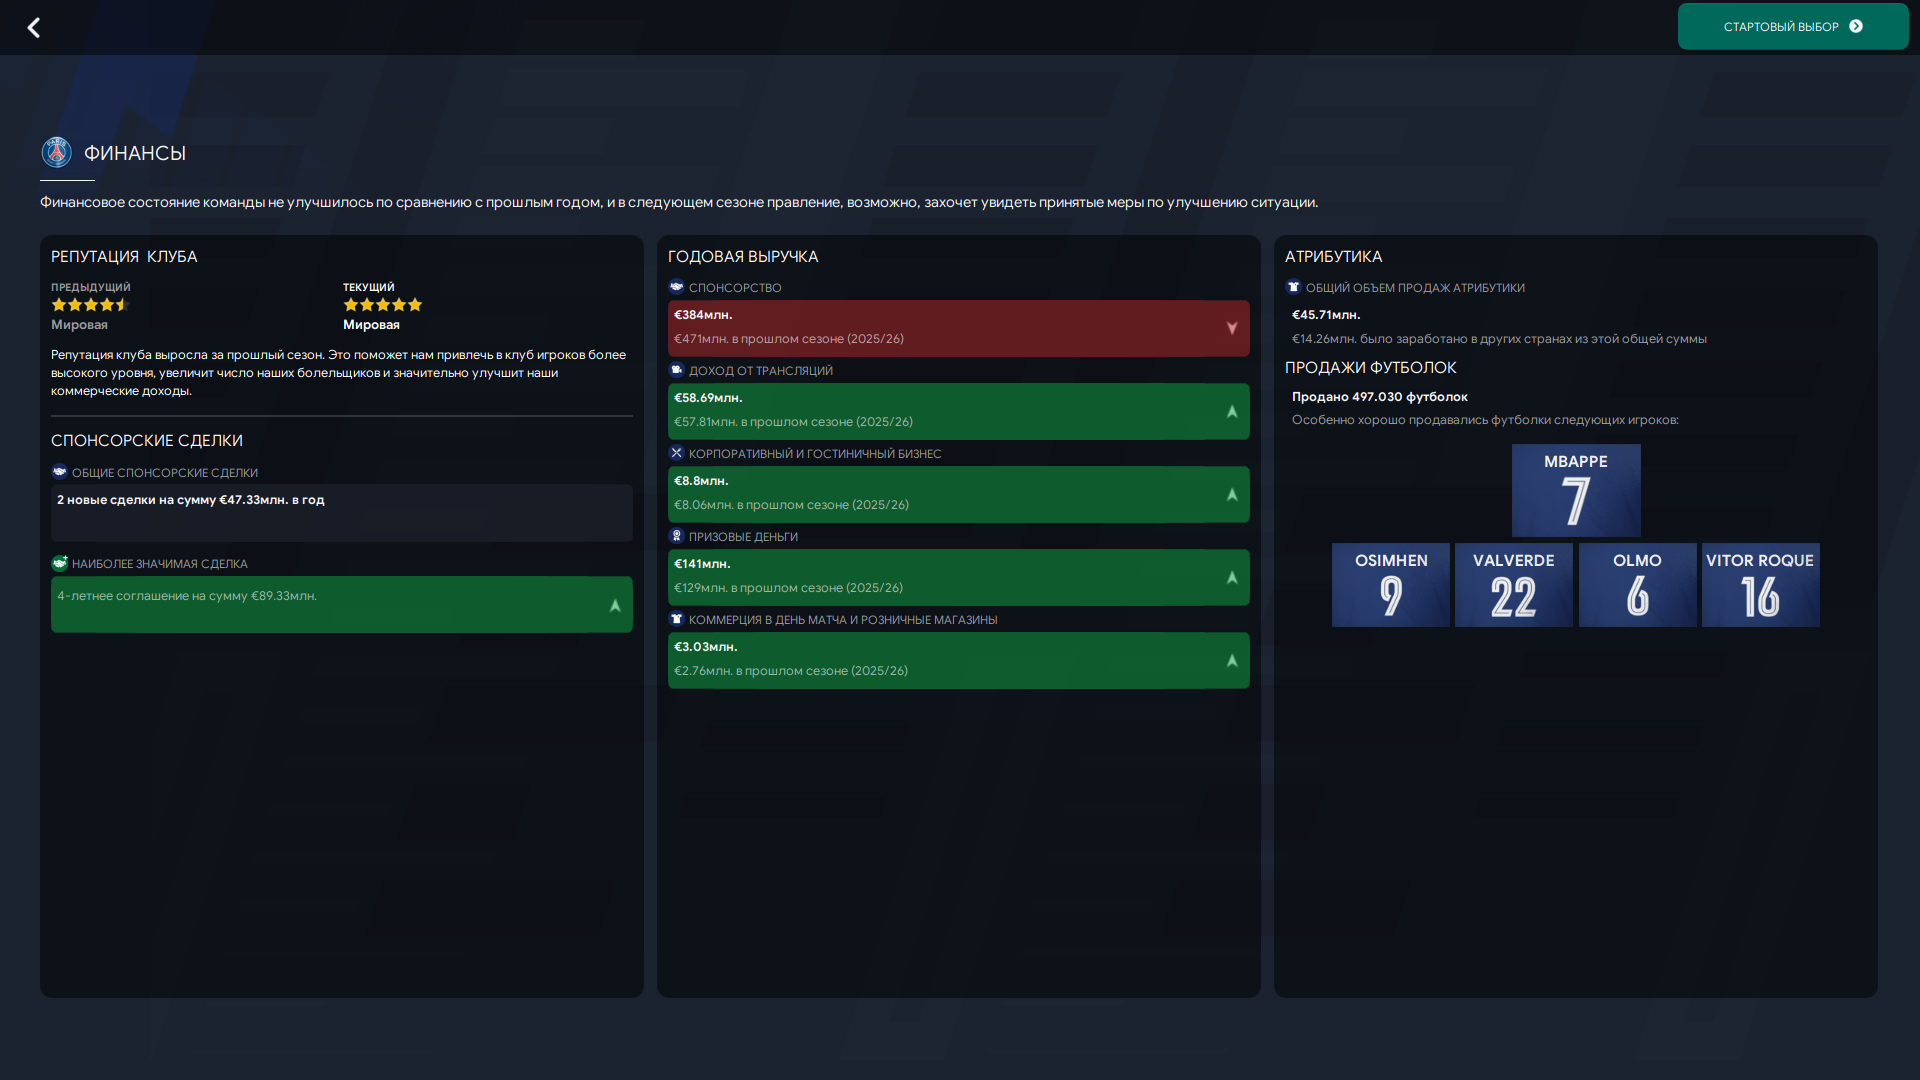
Task: Click the ТЕКУЩИЙ reputation label
Action: 369,287
